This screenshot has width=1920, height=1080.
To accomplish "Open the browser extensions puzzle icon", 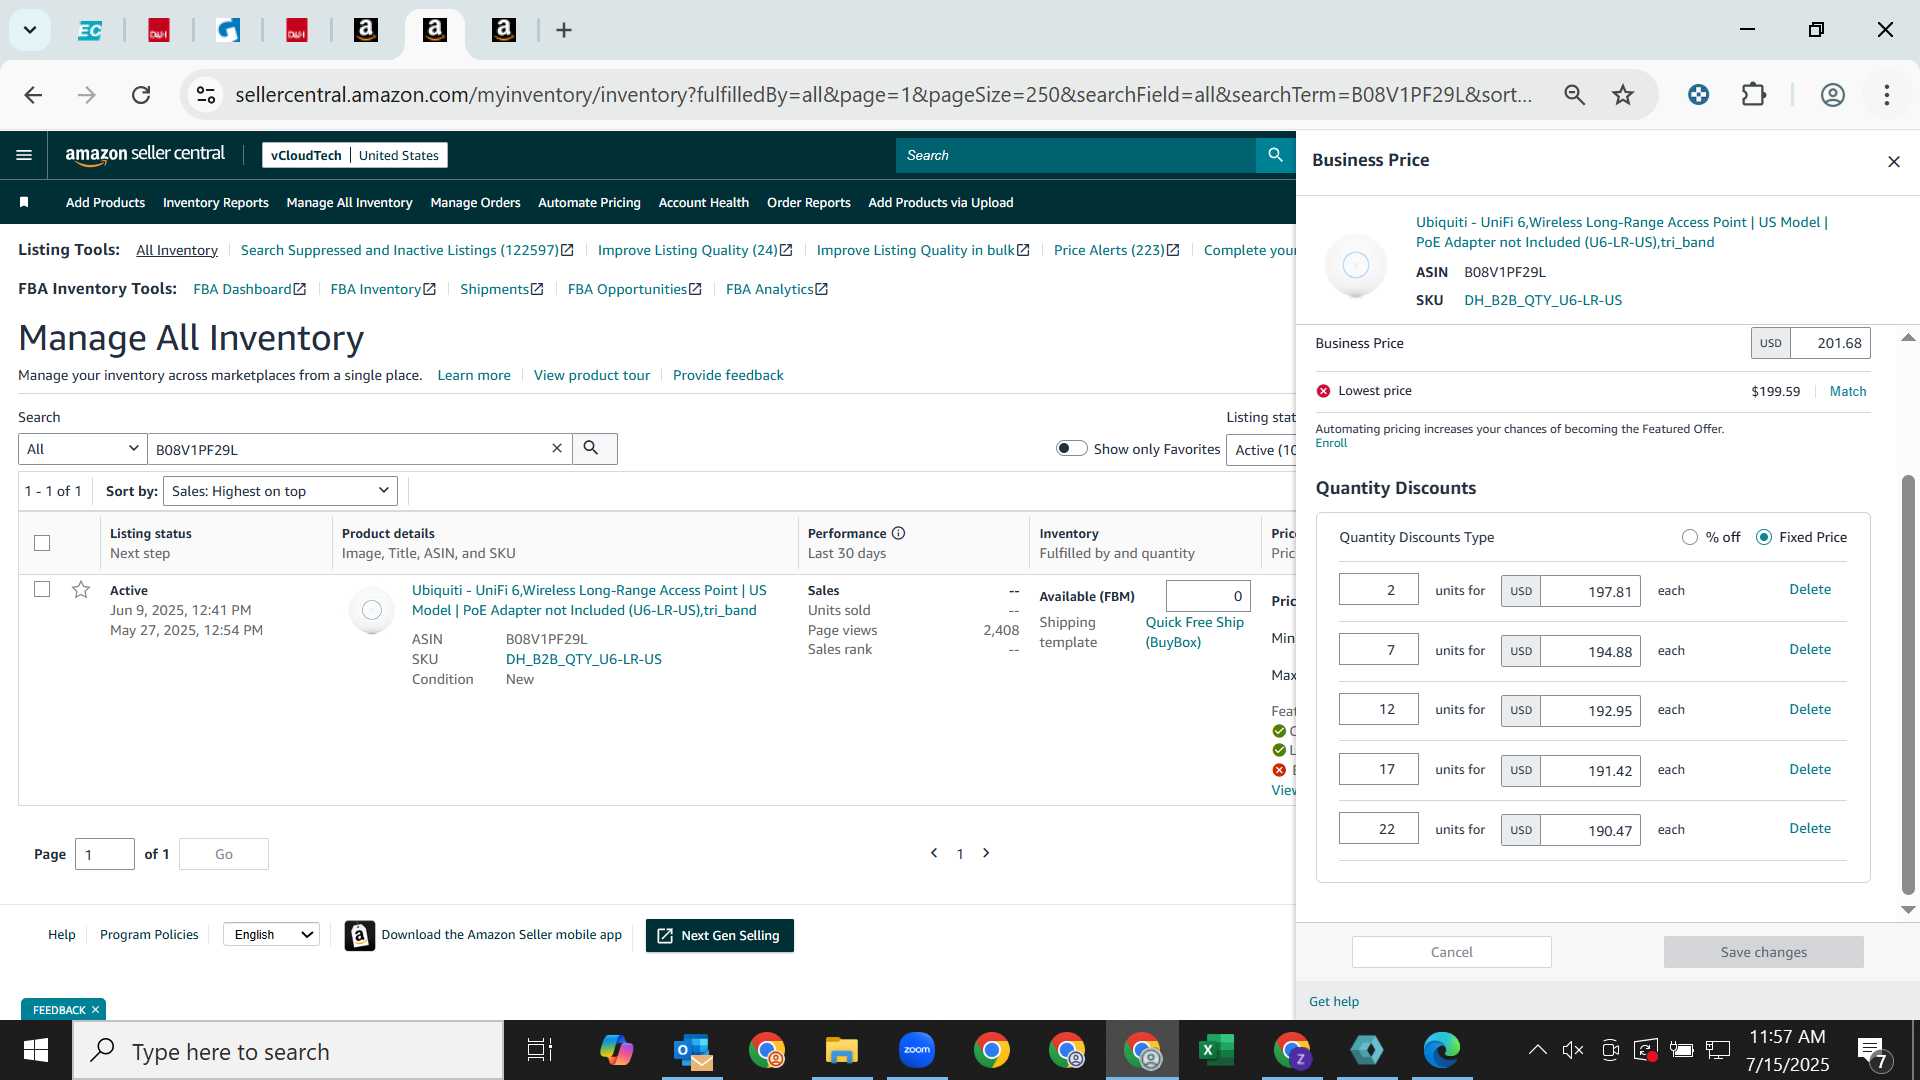I will tap(1754, 95).
